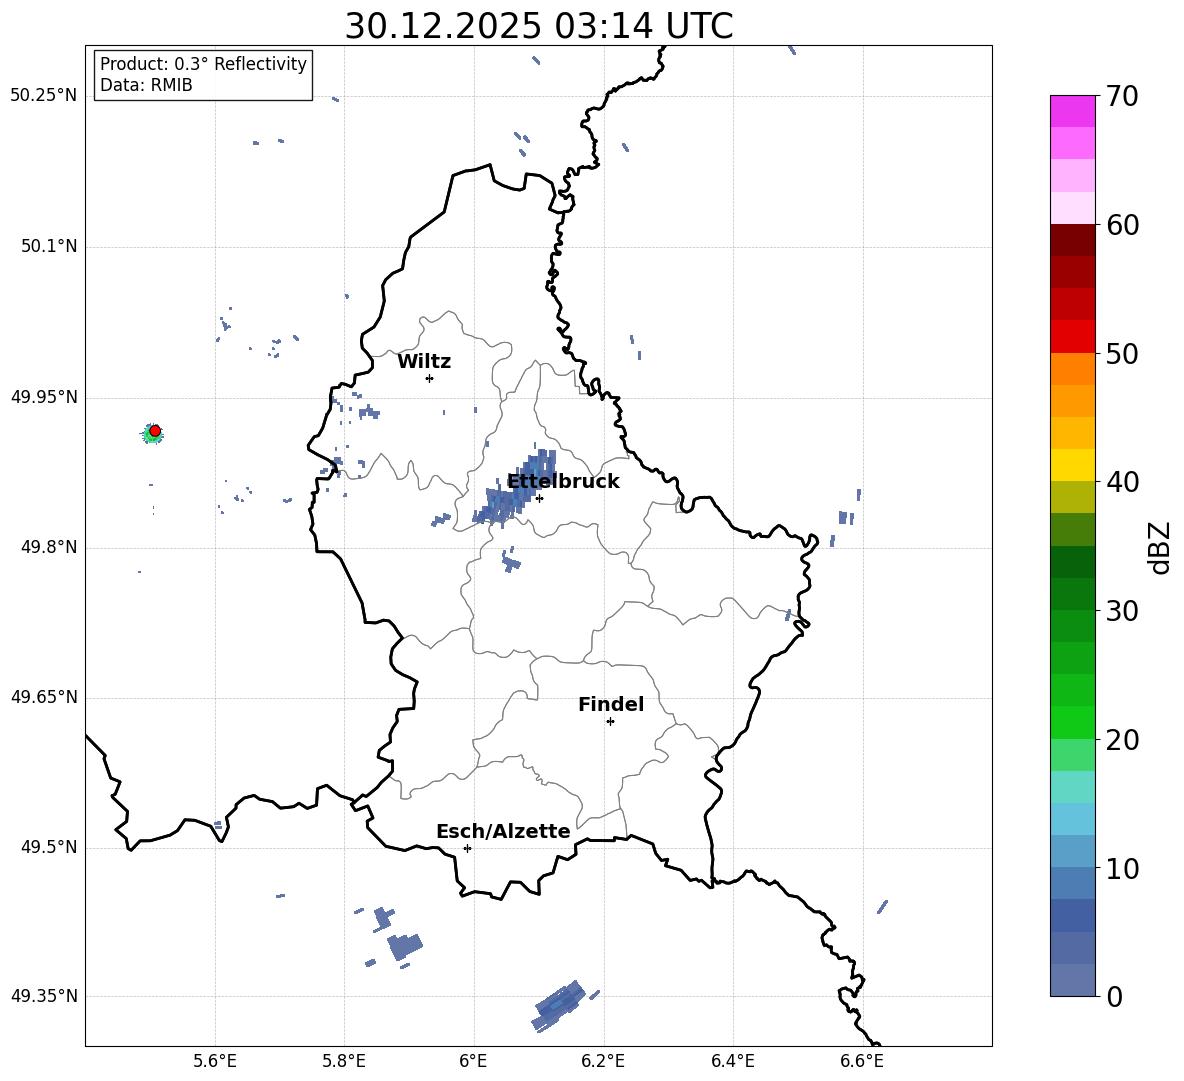Click the red radar site dot
1184x1081 pixels.
click(155, 431)
